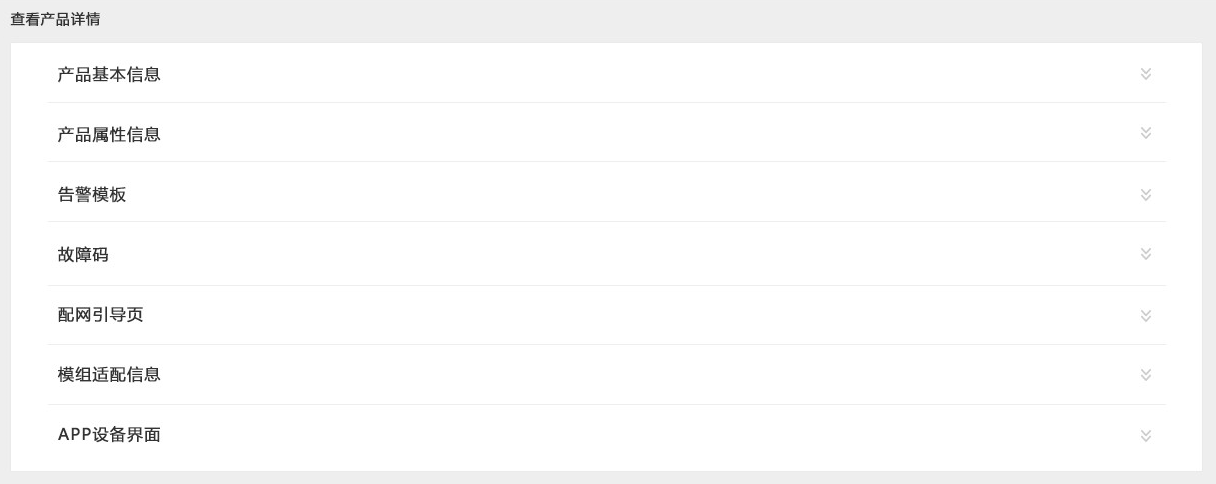
Task: Click the double-chevron icon beside 产品基本信息
Action: 1146,74
